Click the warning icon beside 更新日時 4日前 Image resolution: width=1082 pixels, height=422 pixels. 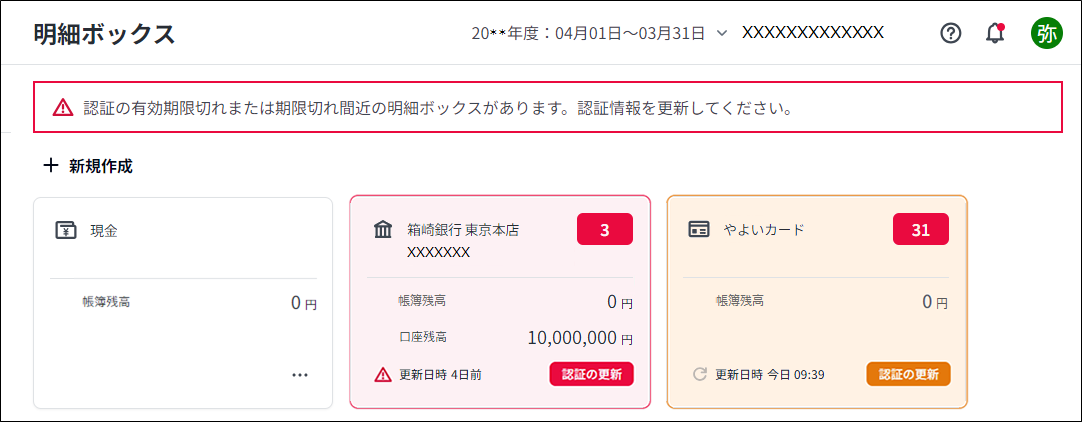[383, 375]
